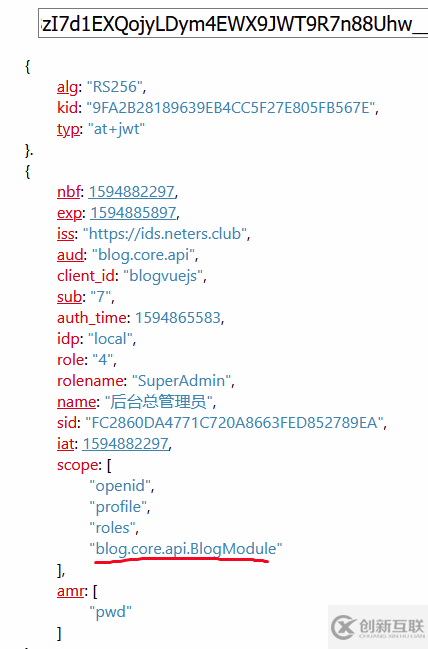The image size is (428, 649).
Task: Click the nbf timestamp value 1594882297
Action: coord(132,191)
